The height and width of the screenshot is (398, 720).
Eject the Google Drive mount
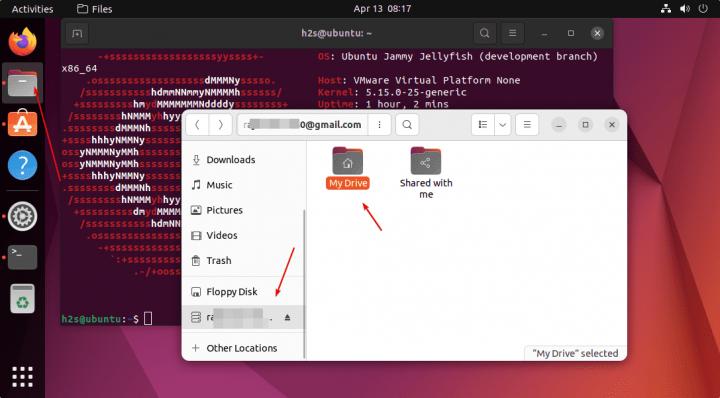point(287,317)
